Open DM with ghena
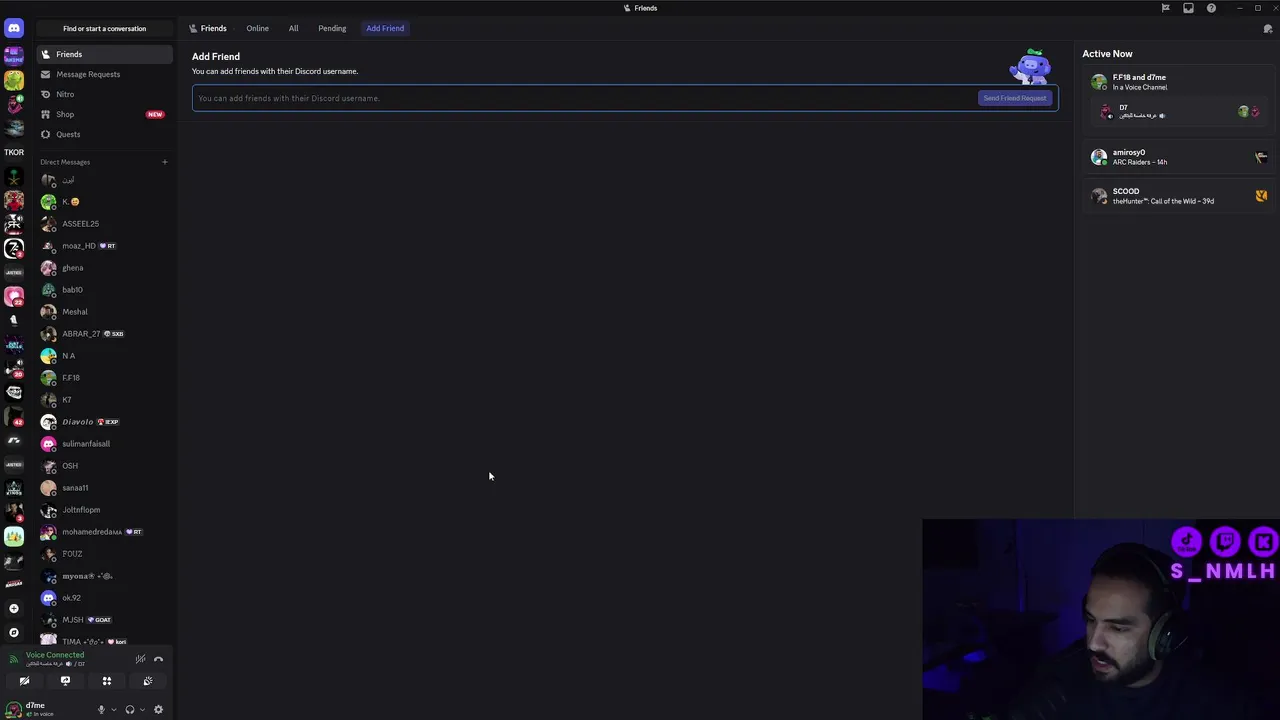This screenshot has height=720, width=1280. coord(105,268)
